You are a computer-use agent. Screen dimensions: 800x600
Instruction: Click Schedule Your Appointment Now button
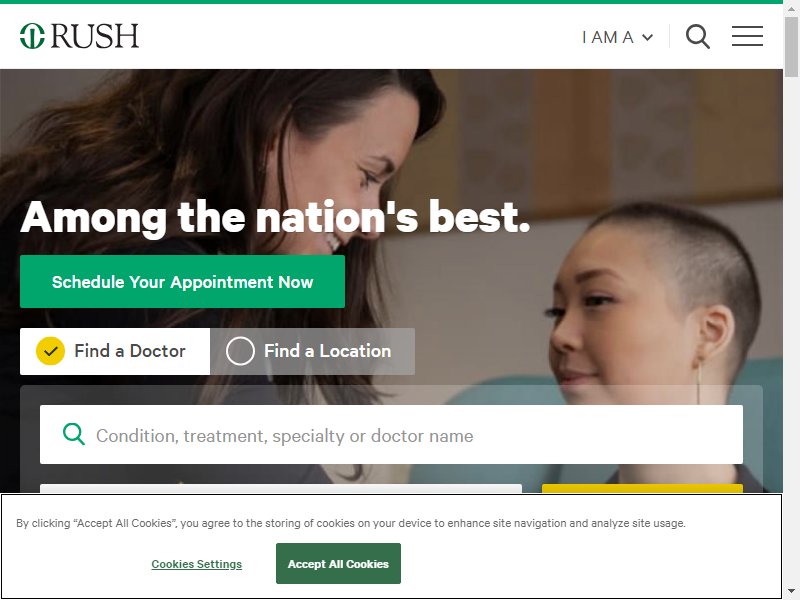click(182, 282)
